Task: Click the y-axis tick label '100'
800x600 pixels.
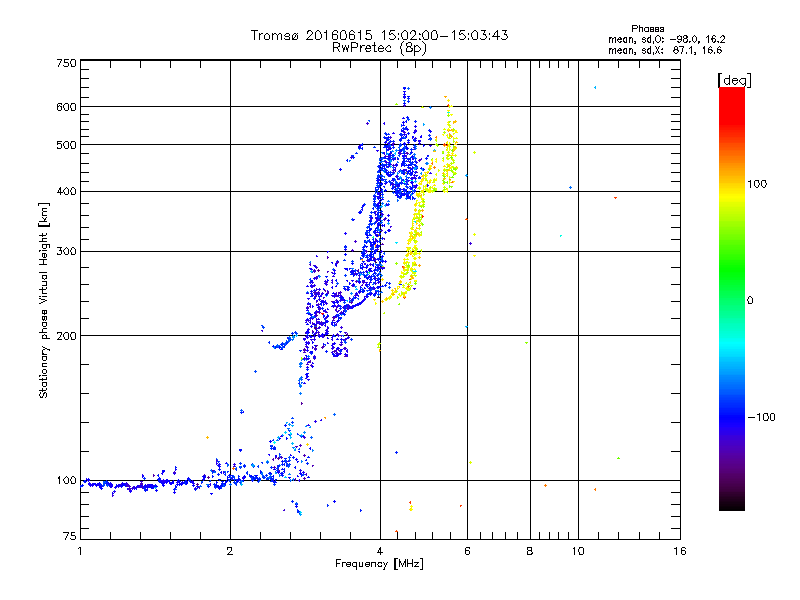Action: pos(66,481)
